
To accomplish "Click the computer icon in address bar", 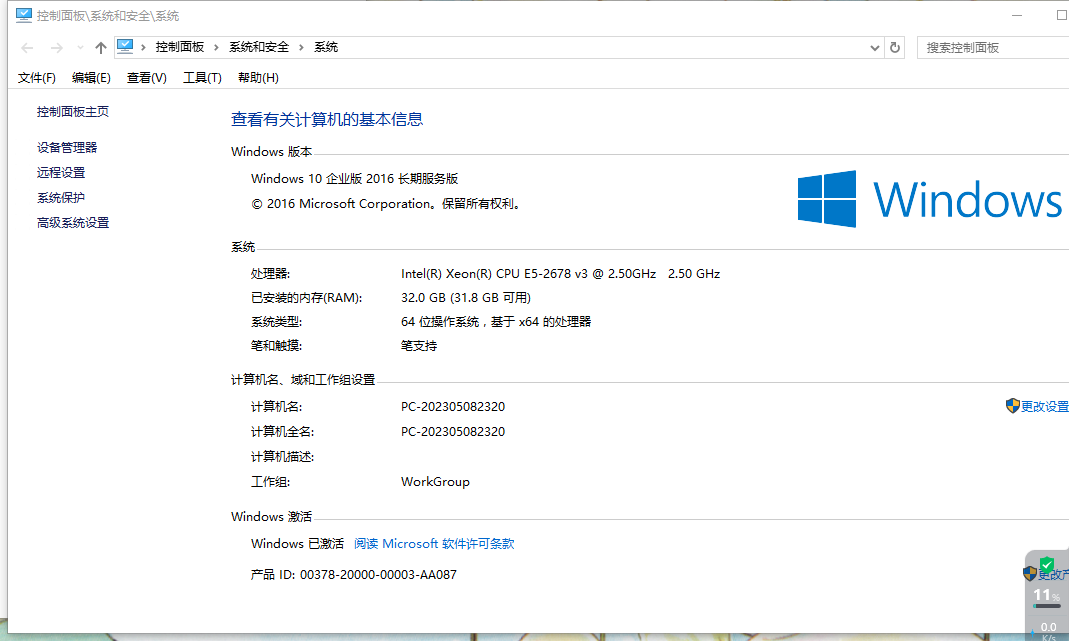I will (x=126, y=46).
